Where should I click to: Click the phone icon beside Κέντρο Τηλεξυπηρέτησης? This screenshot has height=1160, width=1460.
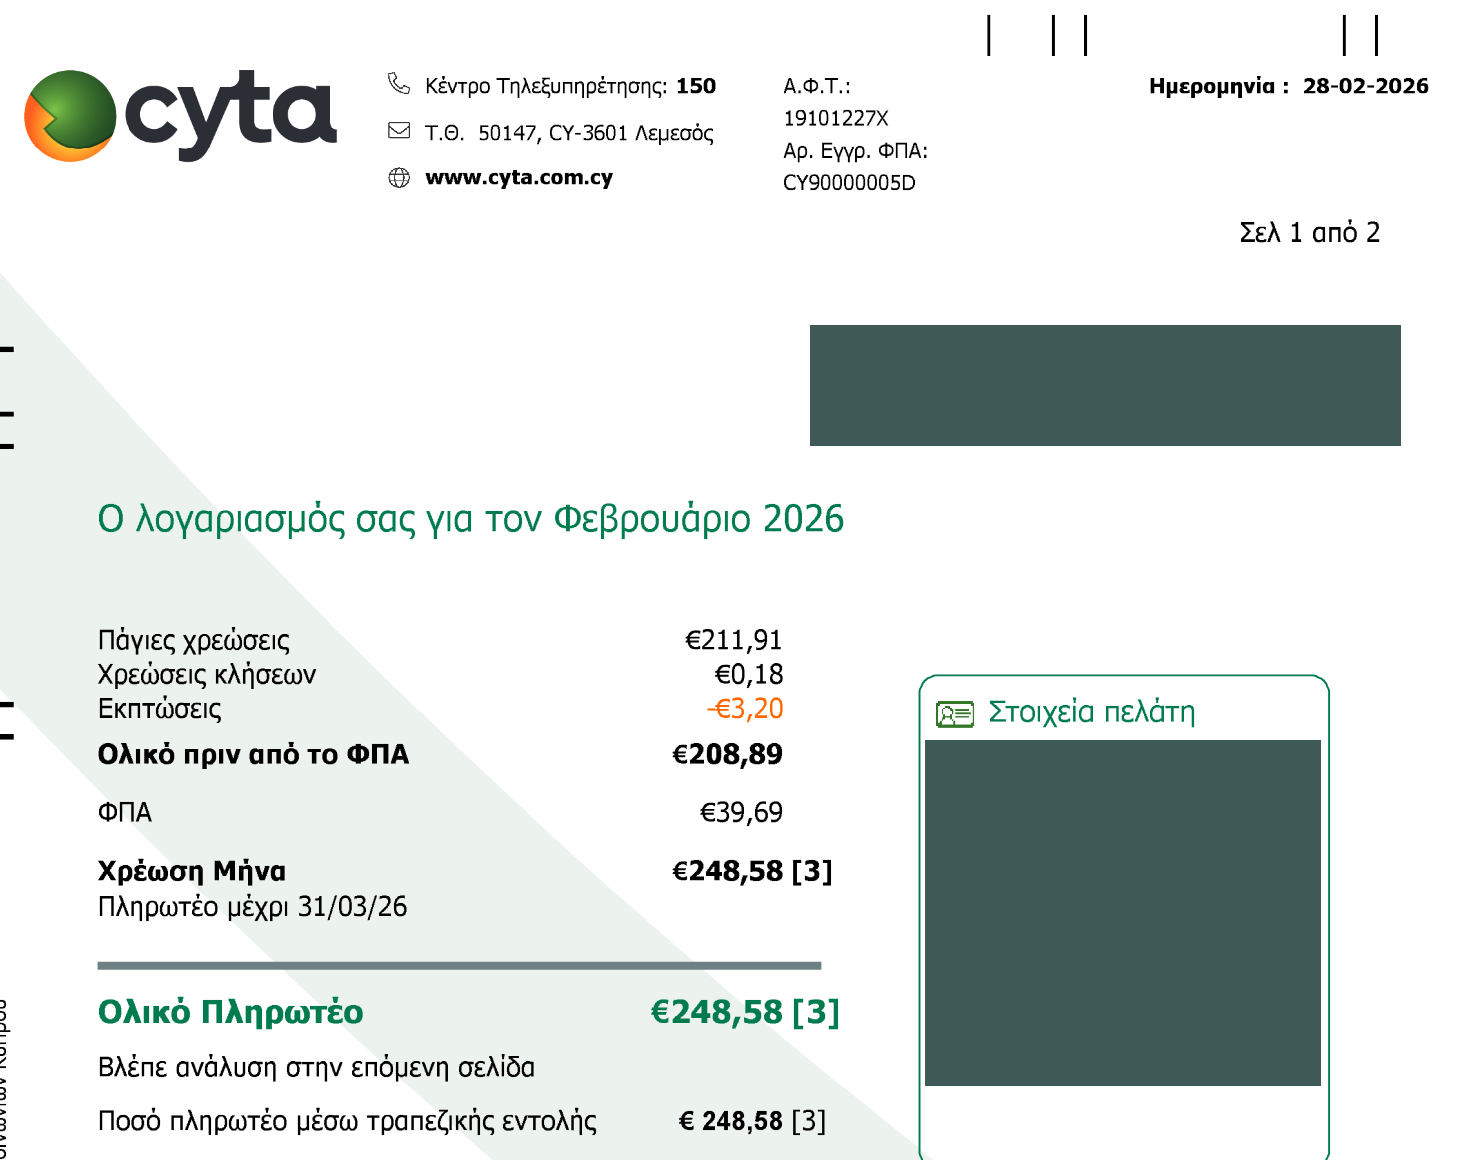click(399, 84)
